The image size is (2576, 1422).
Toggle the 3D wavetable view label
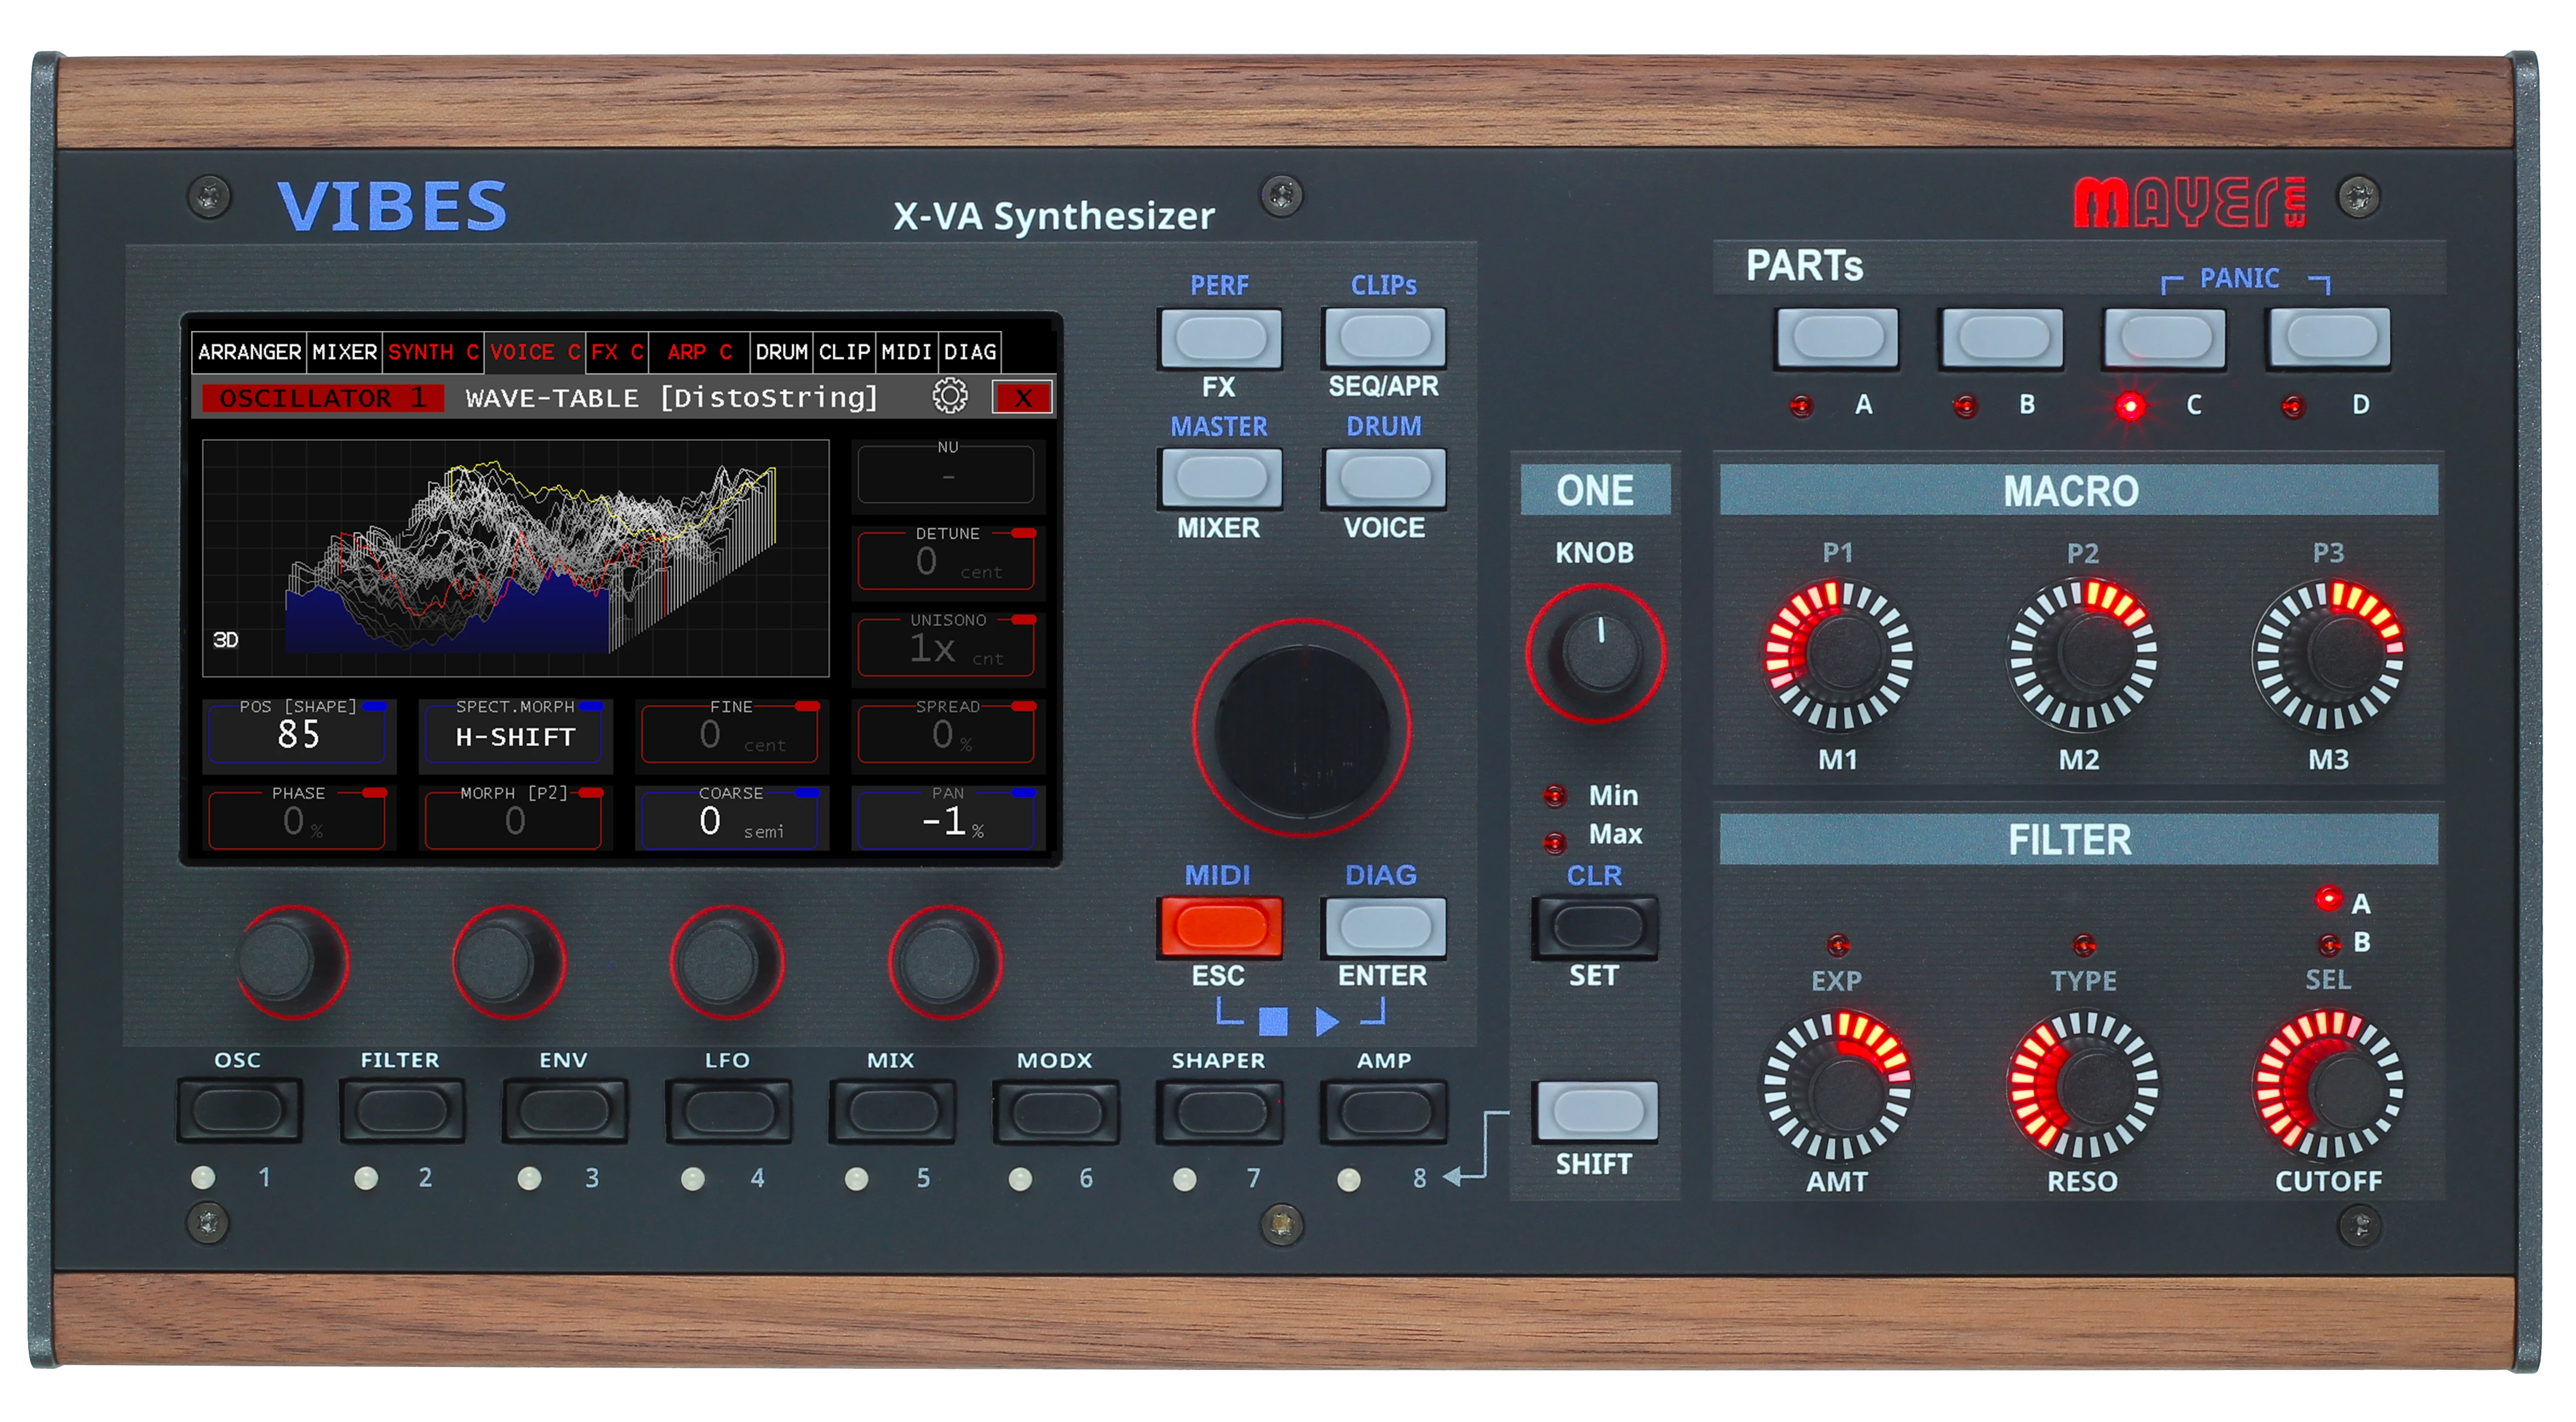coord(226,640)
